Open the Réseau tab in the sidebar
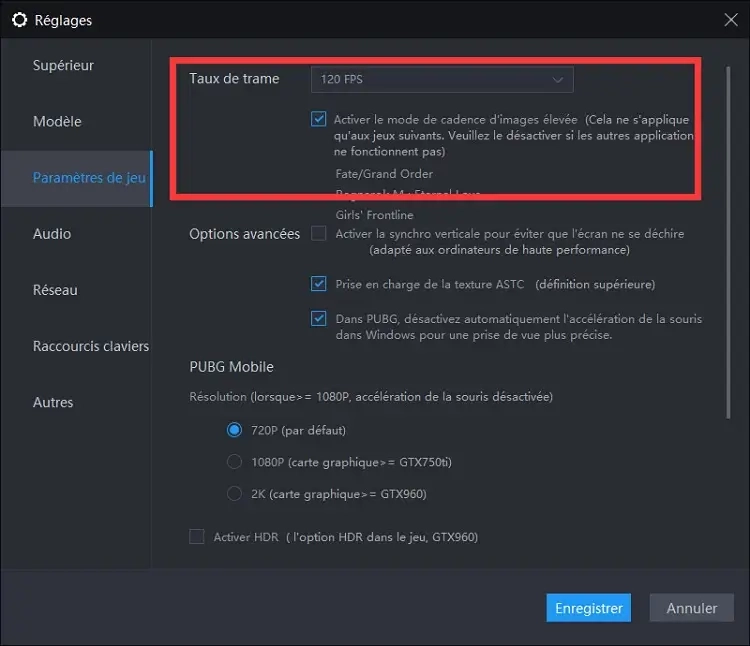The height and width of the screenshot is (646, 750). tap(55, 290)
